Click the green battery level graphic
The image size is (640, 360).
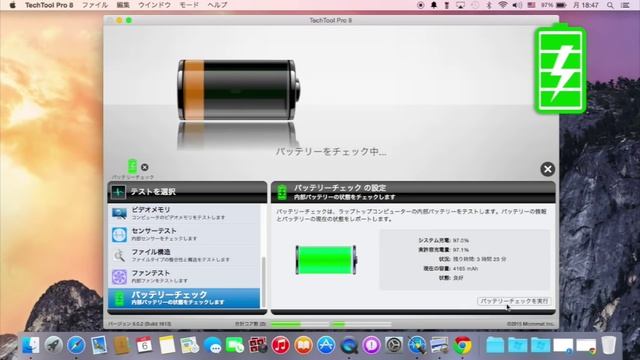[x=326, y=260]
